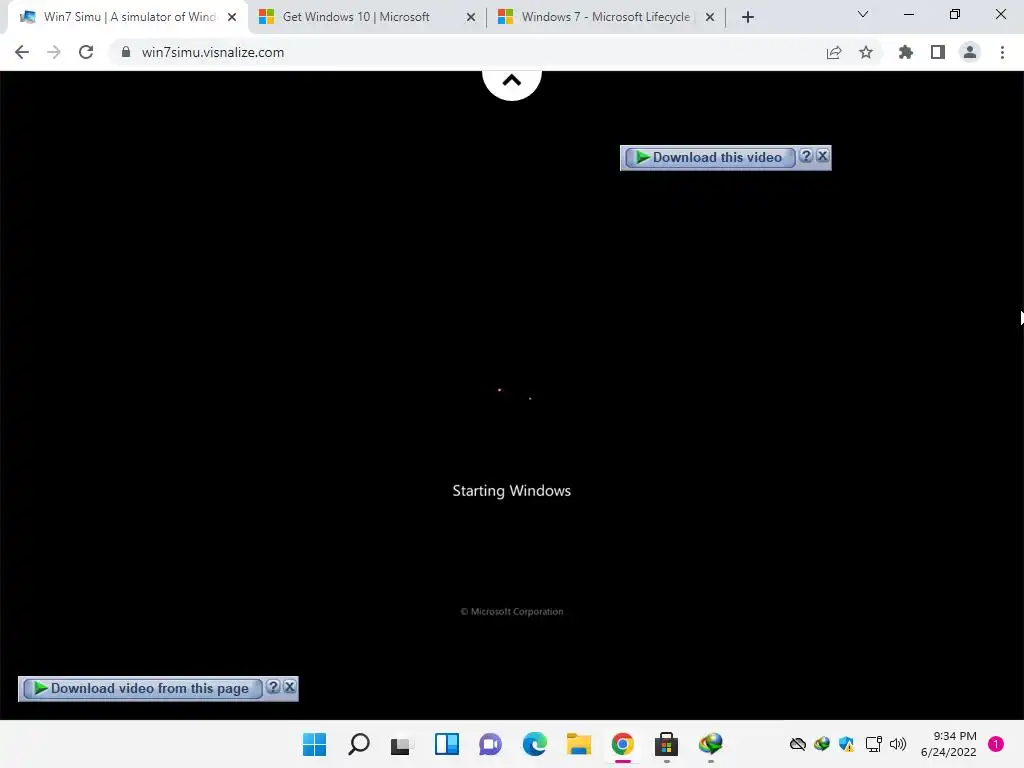1024x768 pixels.
Task: Open Task View on taskbar
Action: click(x=402, y=744)
